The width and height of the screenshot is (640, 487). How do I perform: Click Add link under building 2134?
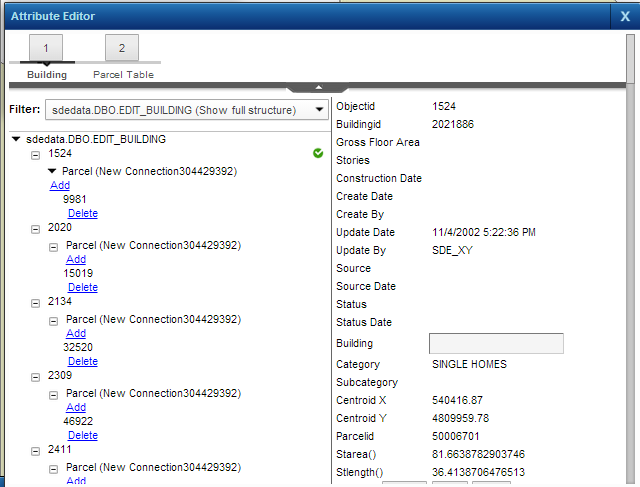click(x=76, y=333)
